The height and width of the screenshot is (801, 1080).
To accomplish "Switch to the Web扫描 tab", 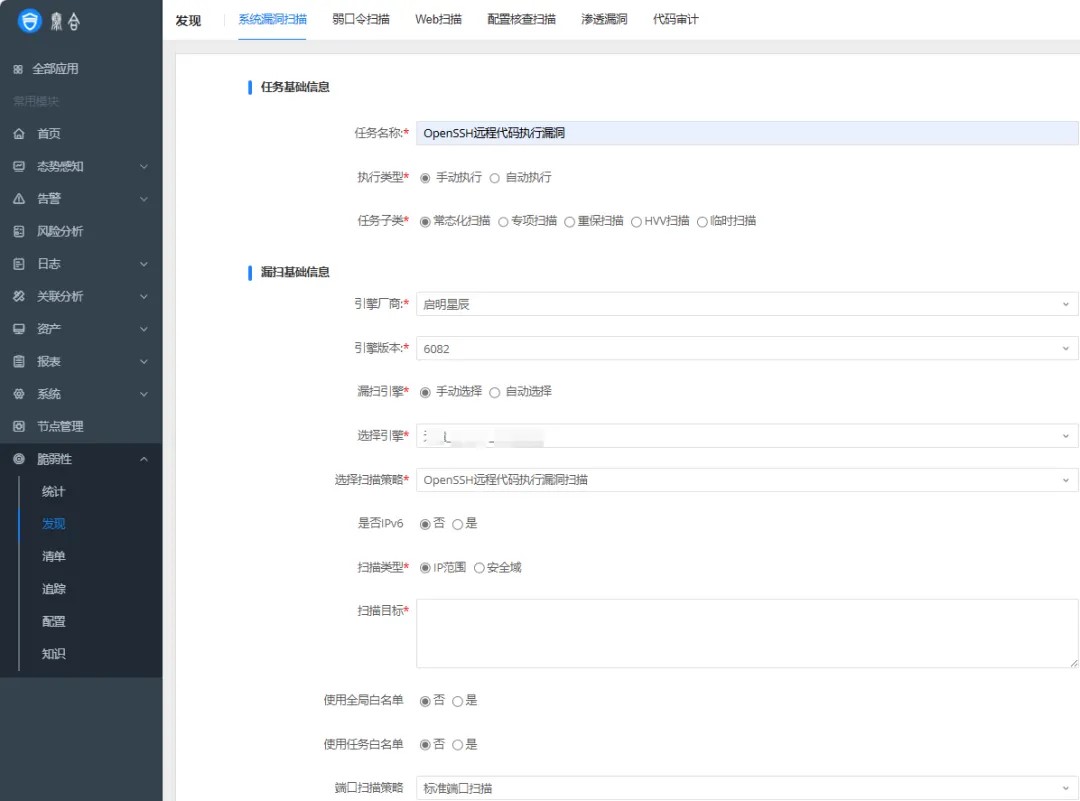I will tap(438, 19).
